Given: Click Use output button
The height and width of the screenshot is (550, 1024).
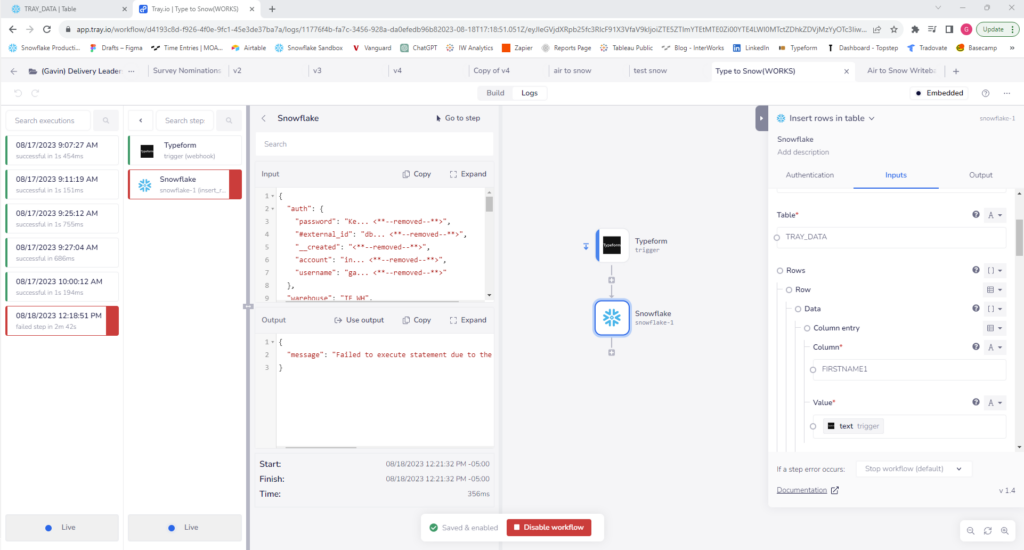Looking at the screenshot, I should 359,321.
